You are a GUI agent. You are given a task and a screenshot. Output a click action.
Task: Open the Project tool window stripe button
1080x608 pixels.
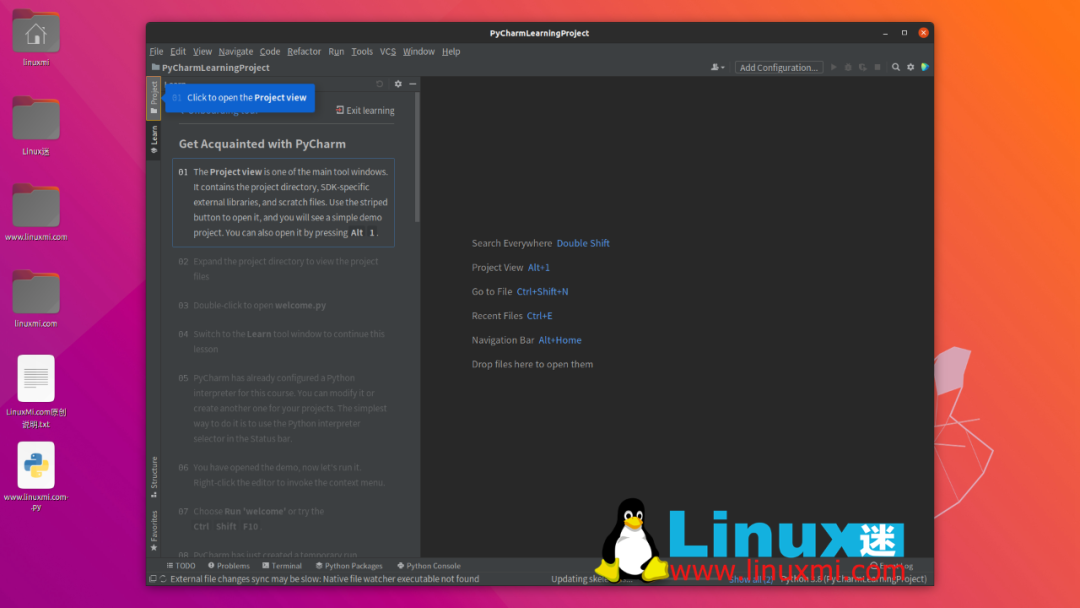click(x=154, y=97)
